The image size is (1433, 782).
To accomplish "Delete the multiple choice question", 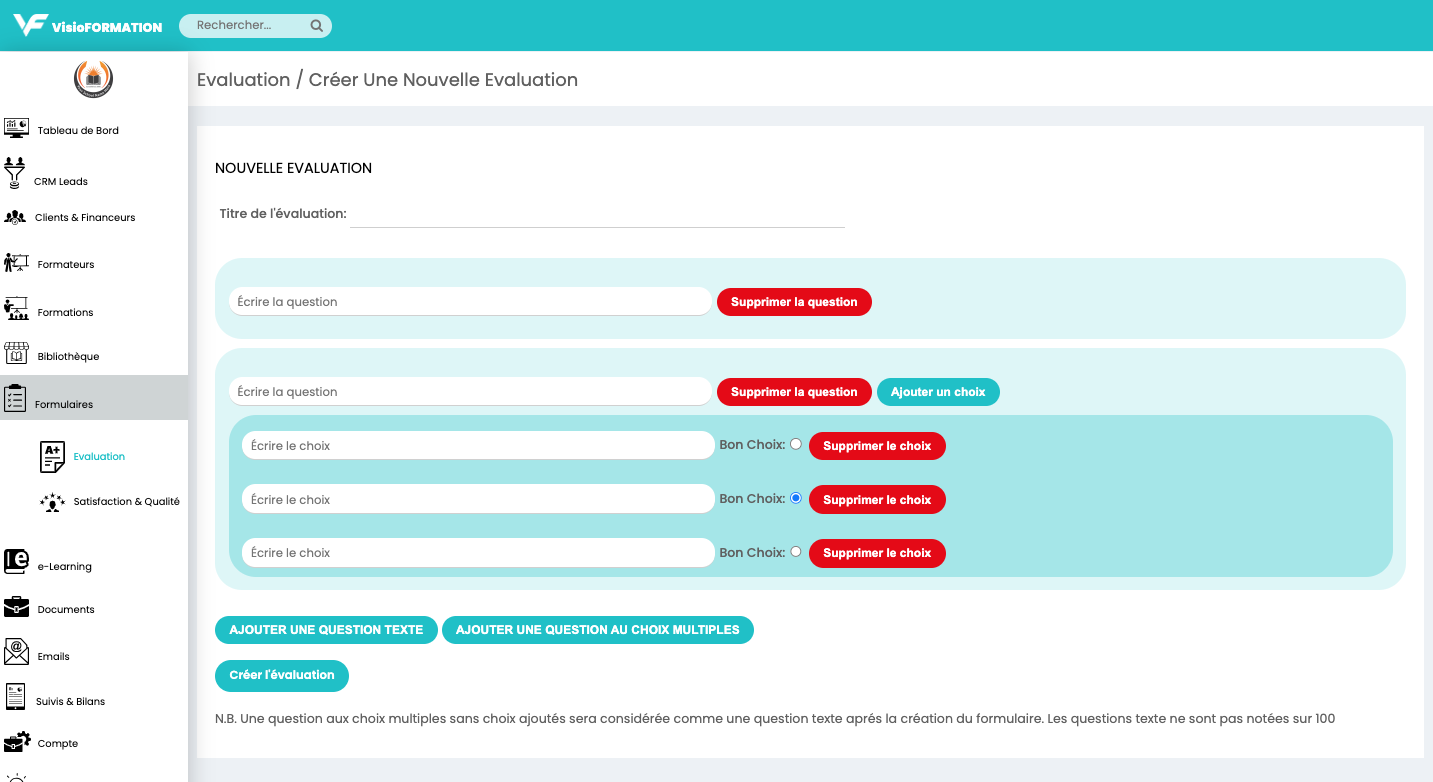I will 794,392.
